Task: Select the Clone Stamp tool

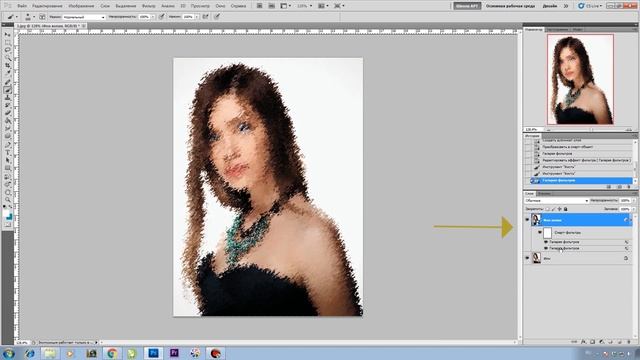Action: [8, 97]
